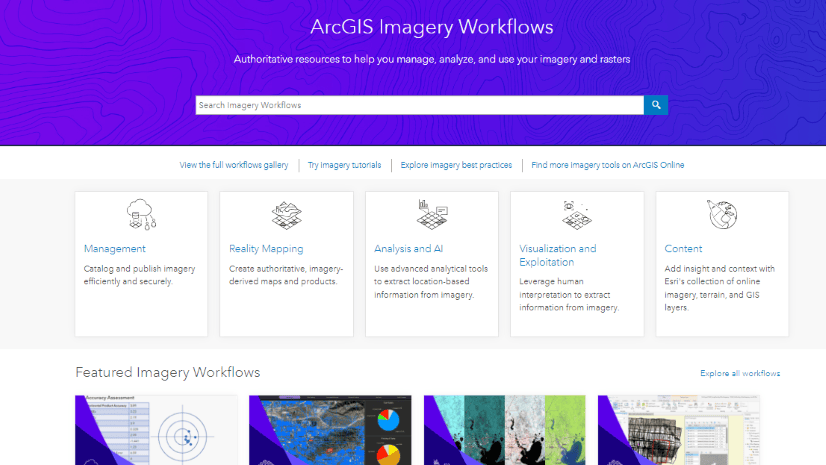The height and width of the screenshot is (465, 826).
Task: Open the blue map with pie charts thumbnail
Action: pos(330,430)
